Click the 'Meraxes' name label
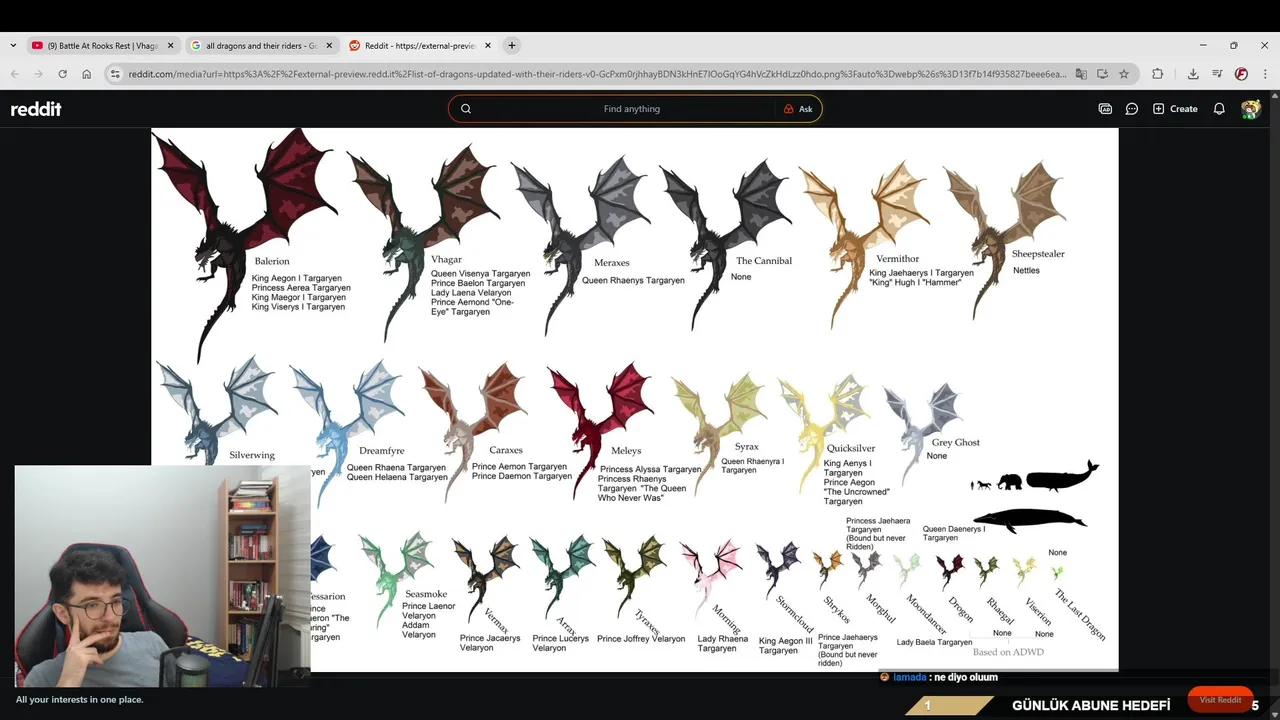 612,263
